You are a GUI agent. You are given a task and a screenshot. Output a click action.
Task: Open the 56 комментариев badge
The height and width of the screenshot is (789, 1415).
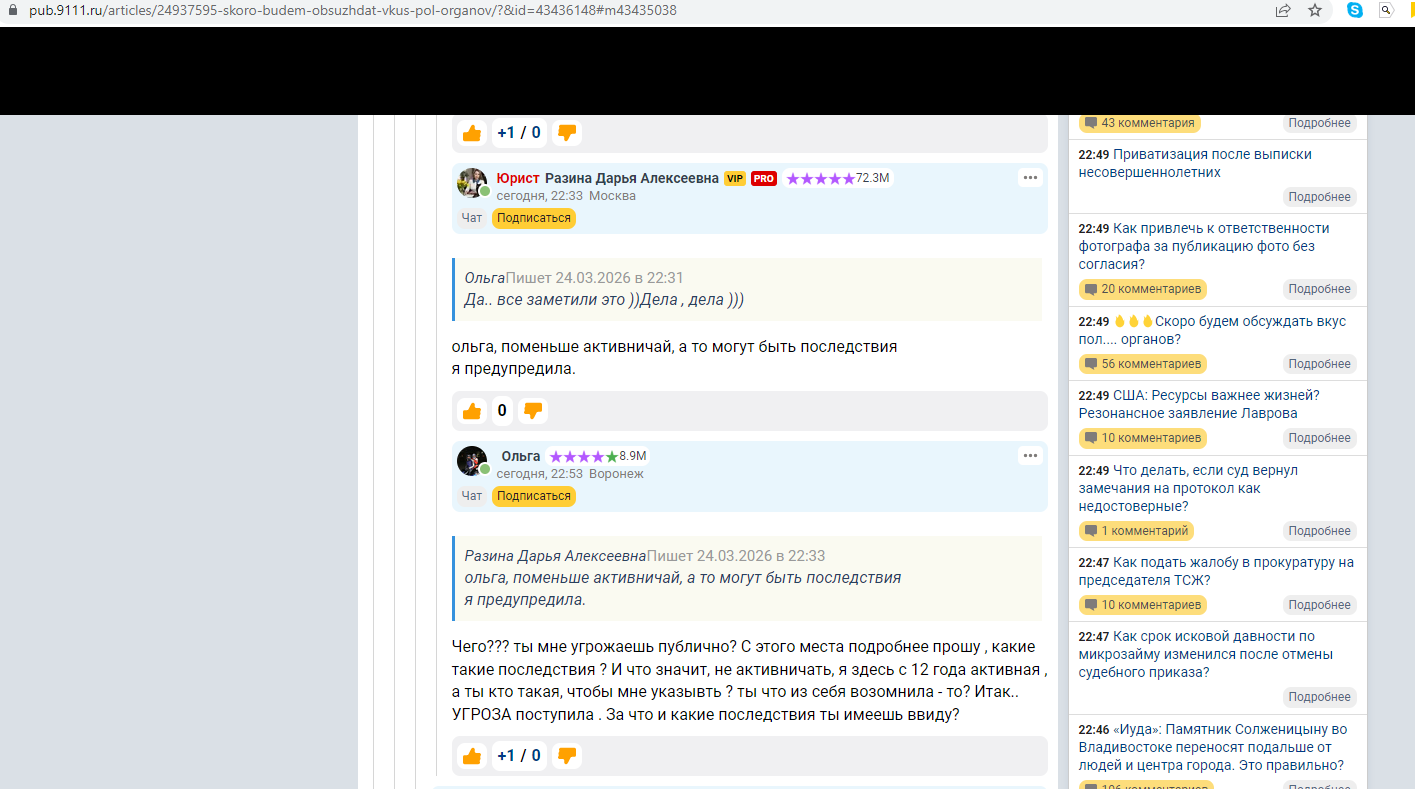click(1143, 364)
